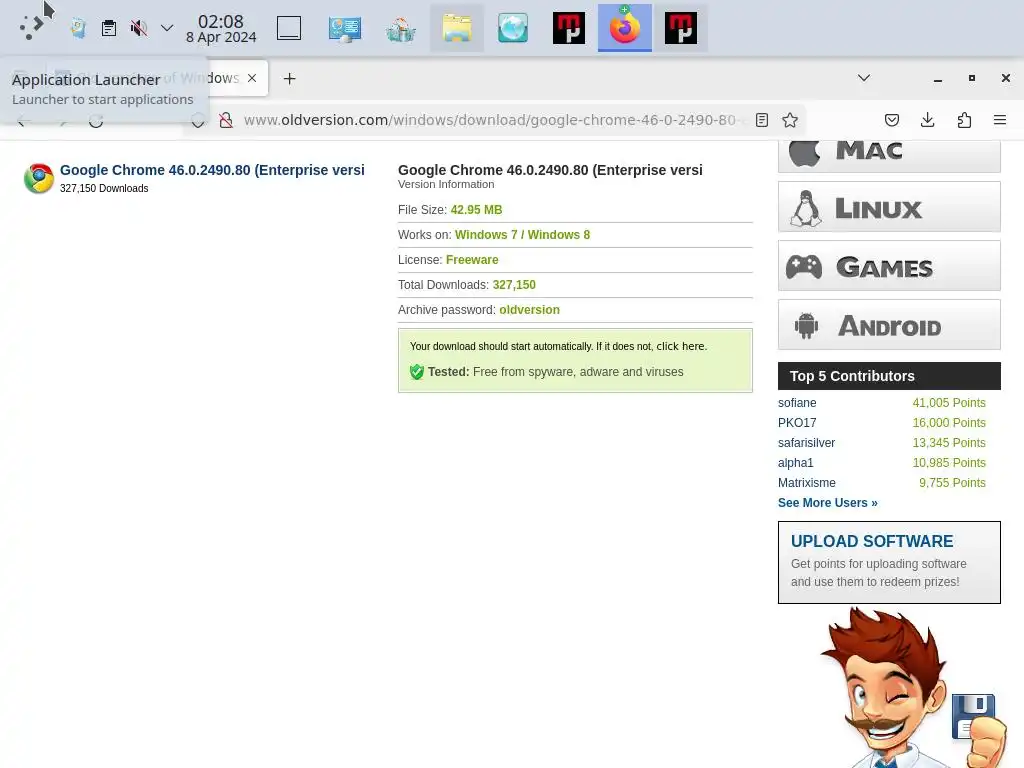Click the green Tested shield icon
This screenshot has width=1024, height=768.
click(417, 372)
